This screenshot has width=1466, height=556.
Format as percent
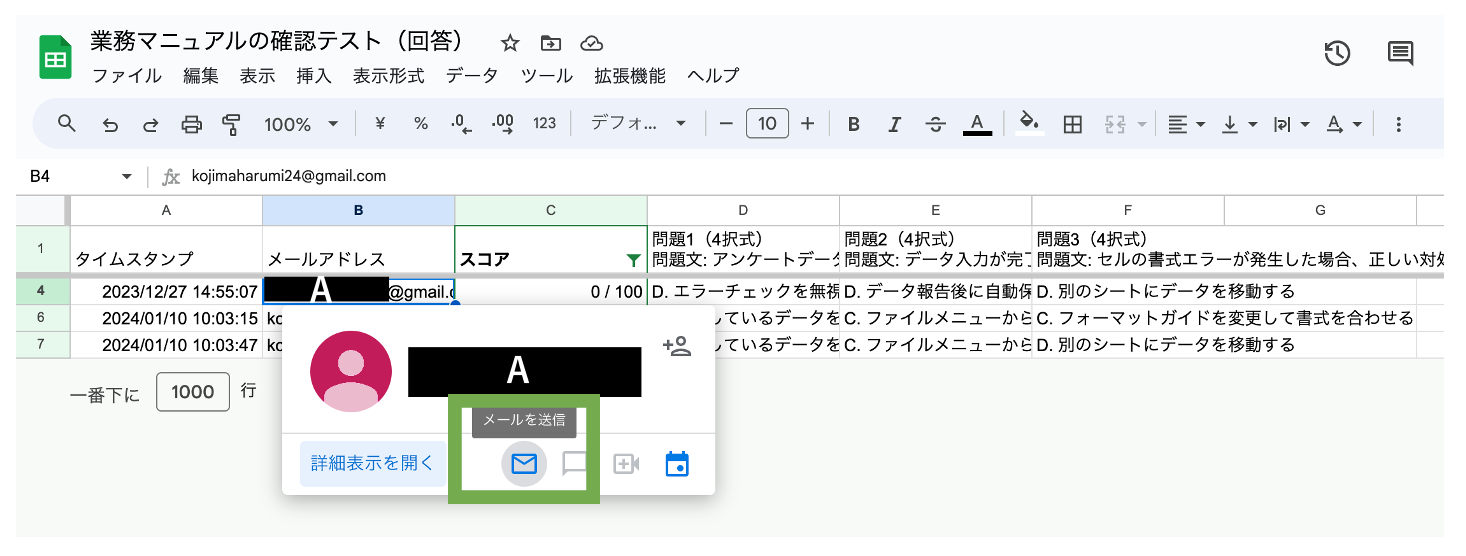coord(421,124)
